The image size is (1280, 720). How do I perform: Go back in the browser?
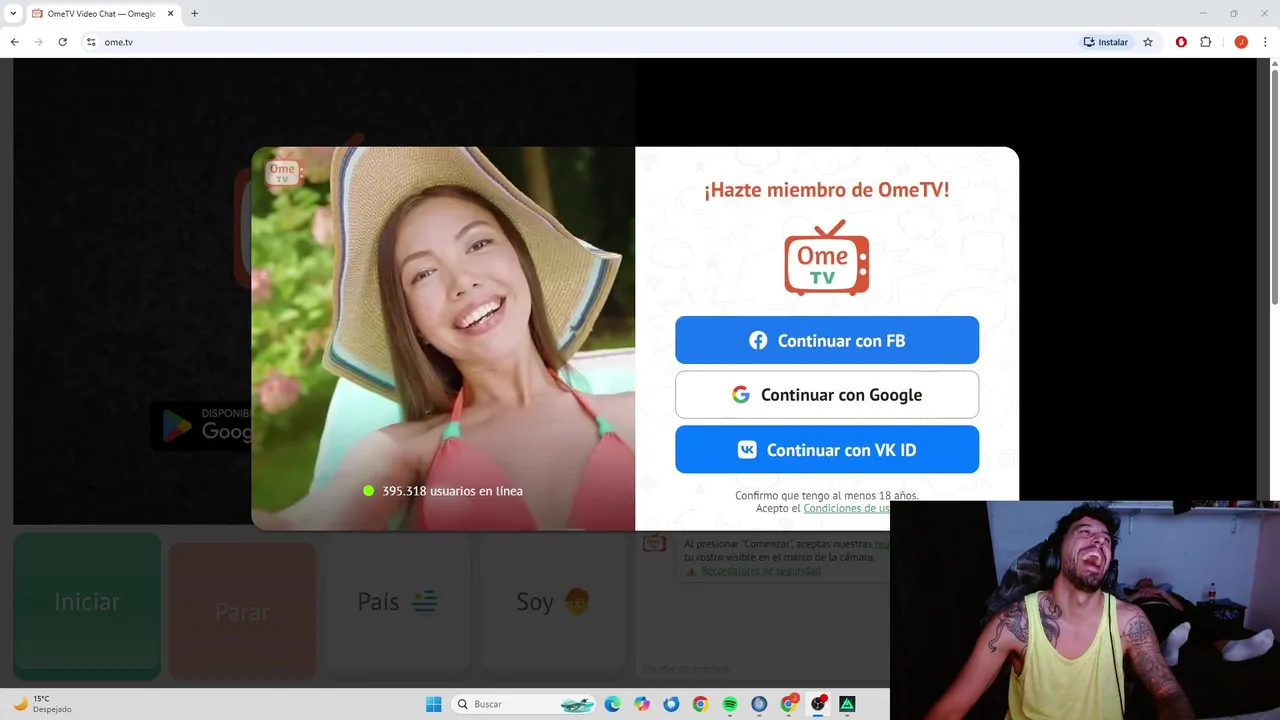point(14,42)
